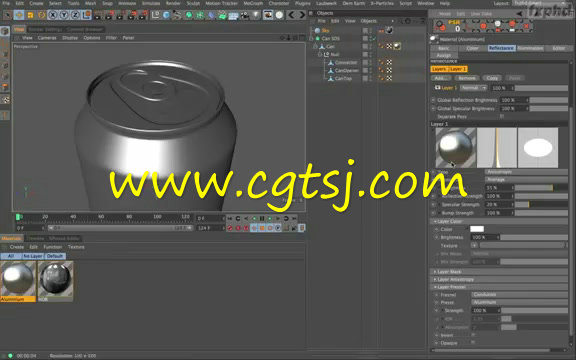Image resolution: width=576 pixels, height=360 pixels.
Task: Click the live selection arrow tool
Action: point(7,15)
